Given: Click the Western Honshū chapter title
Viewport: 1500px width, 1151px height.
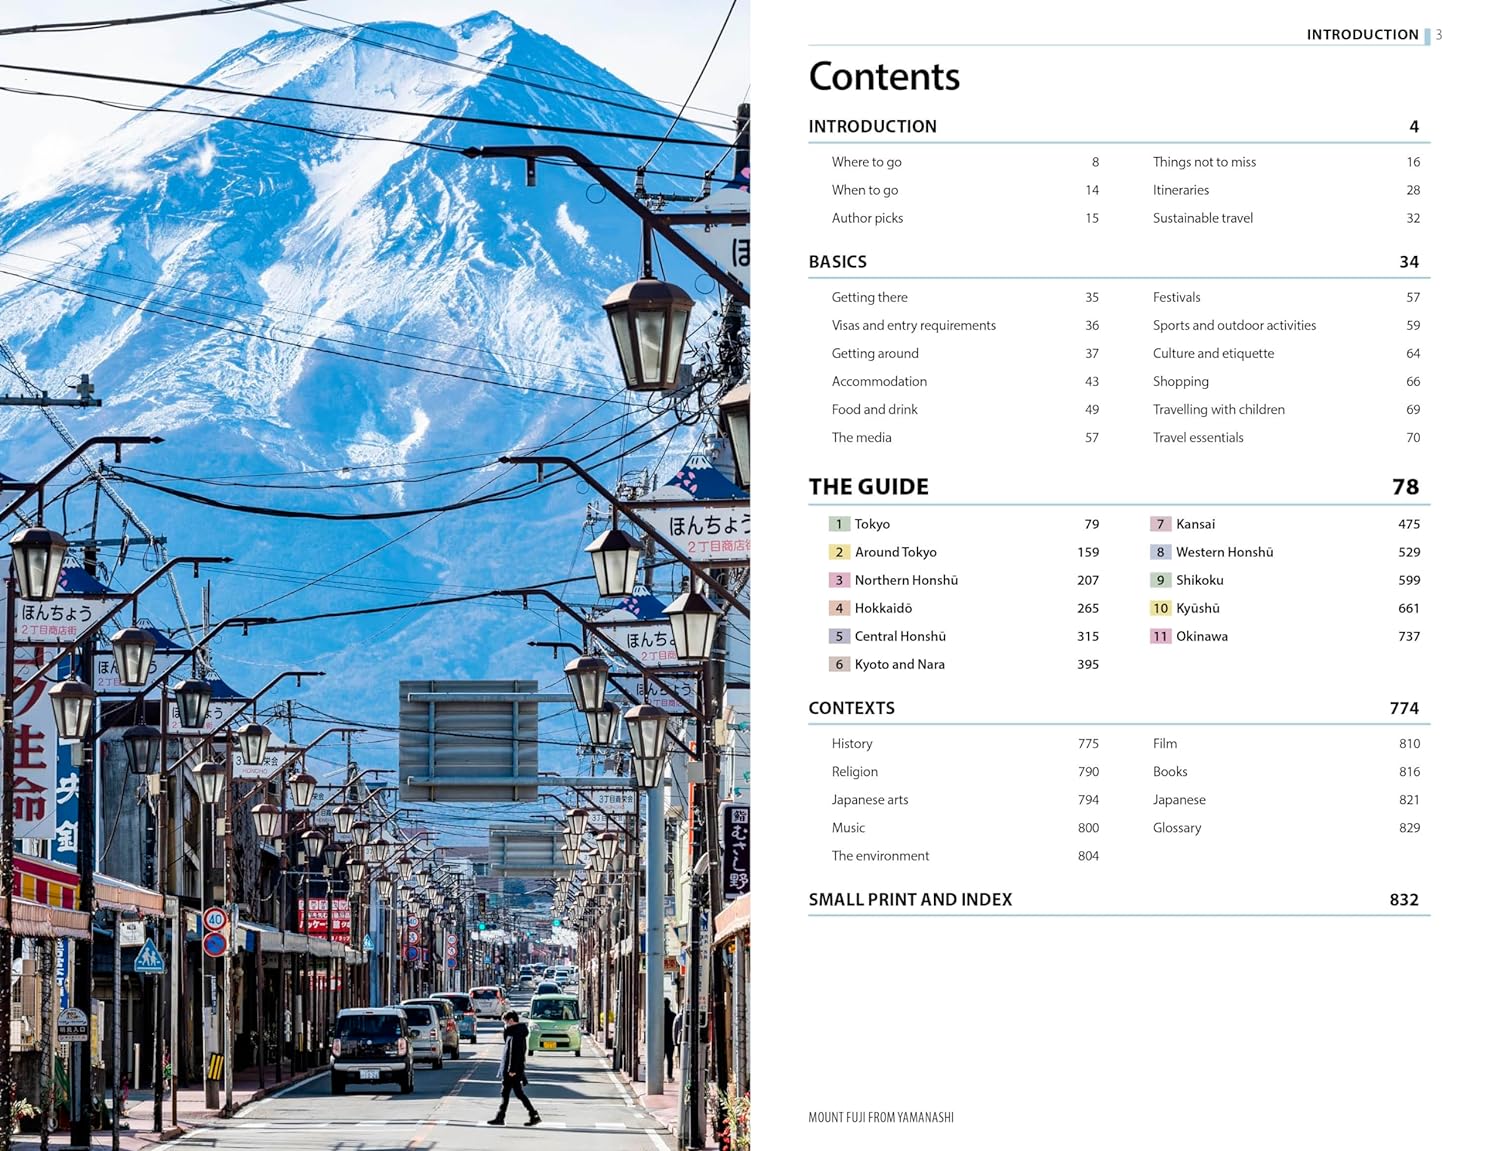Looking at the screenshot, I should pyautogui.click(x=1224, y=552).
